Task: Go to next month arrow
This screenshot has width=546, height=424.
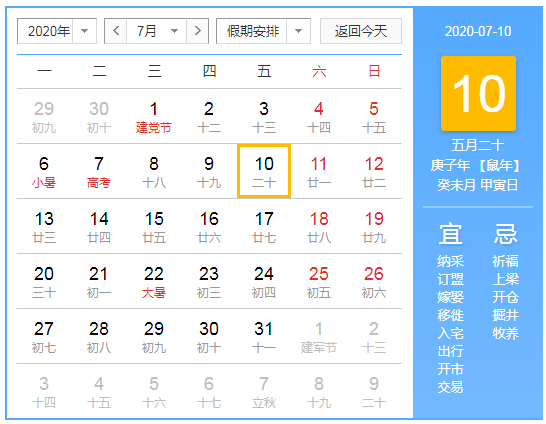Action: point(197,31)
